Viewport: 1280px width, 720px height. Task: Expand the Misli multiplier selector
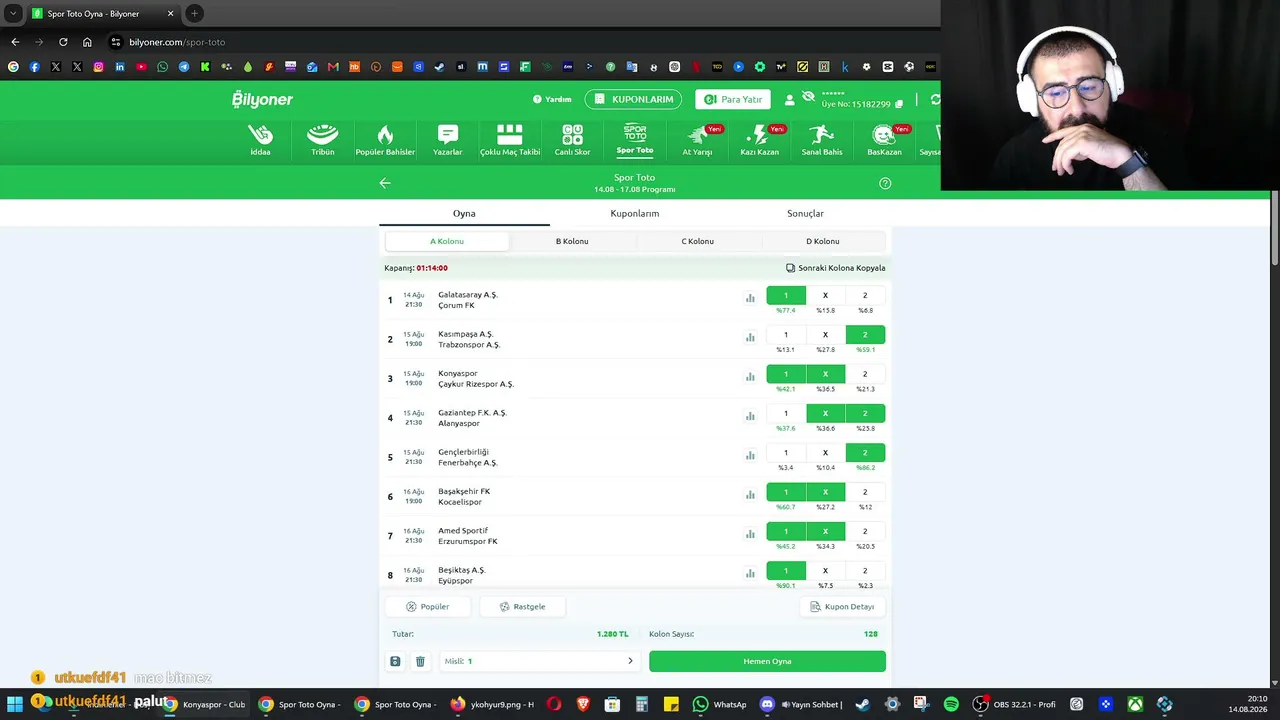pyautogui.click(x=539, y=661)
